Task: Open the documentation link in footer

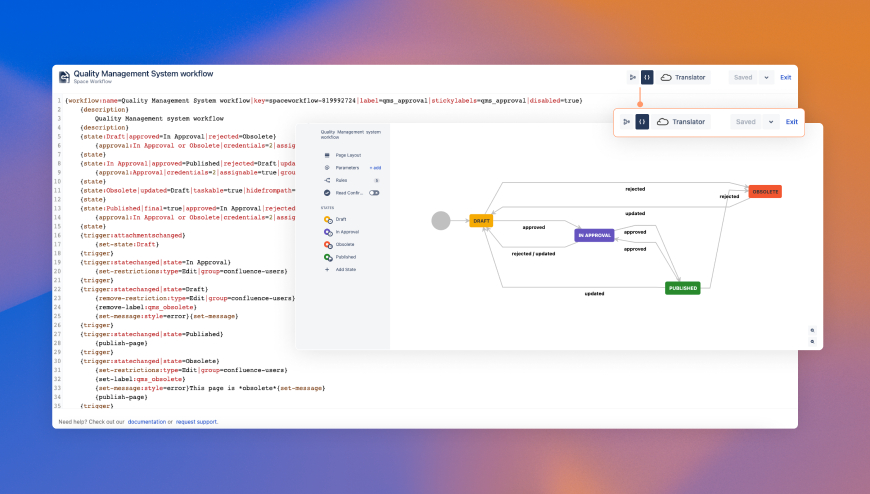Action: 146,422
